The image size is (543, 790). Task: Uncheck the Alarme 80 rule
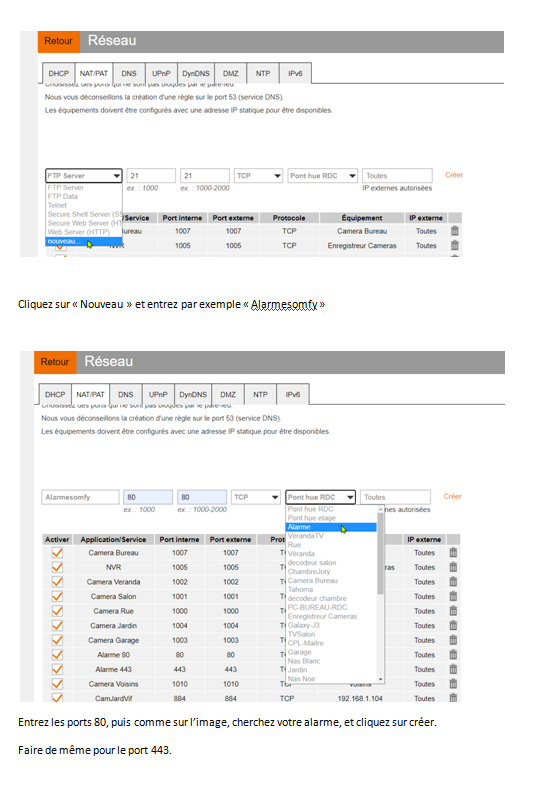coord(57,655)
